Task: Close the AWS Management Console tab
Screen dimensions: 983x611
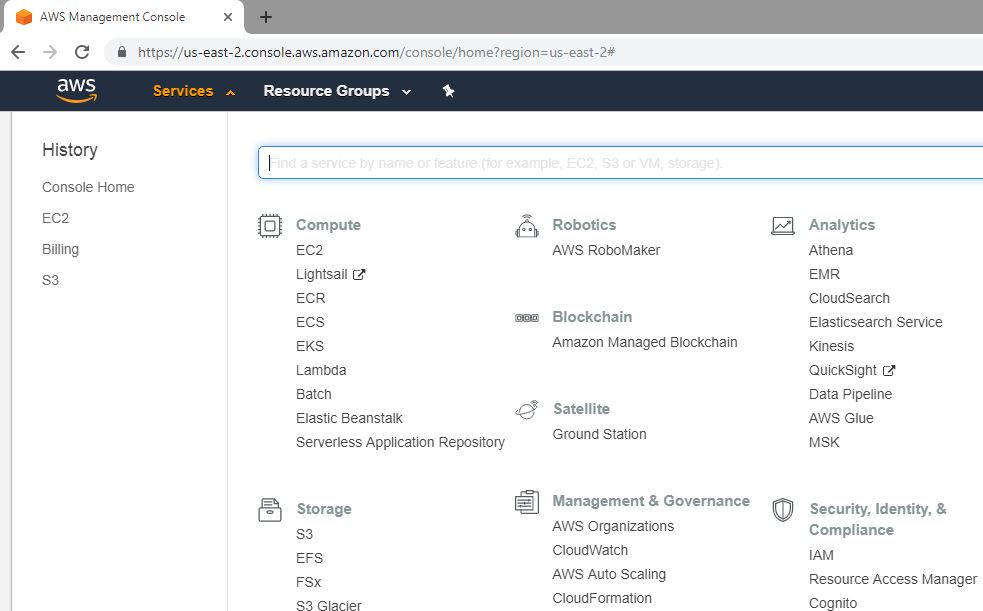Action: [228, 17]
